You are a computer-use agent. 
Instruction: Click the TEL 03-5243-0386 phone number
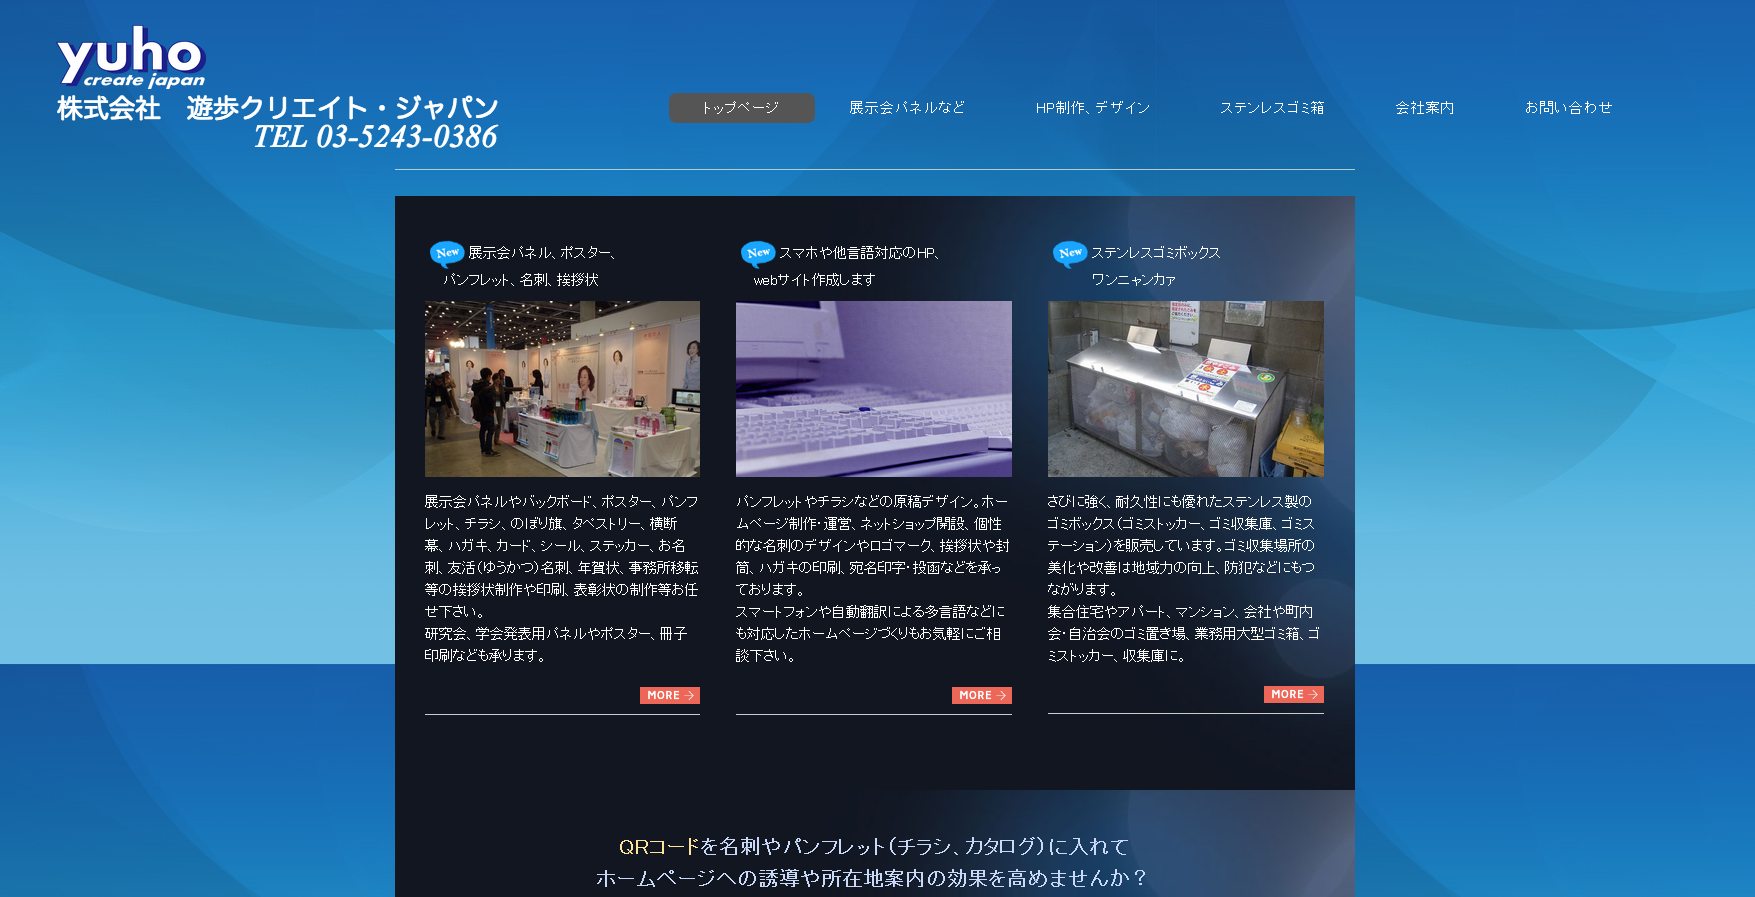point(375,137)
